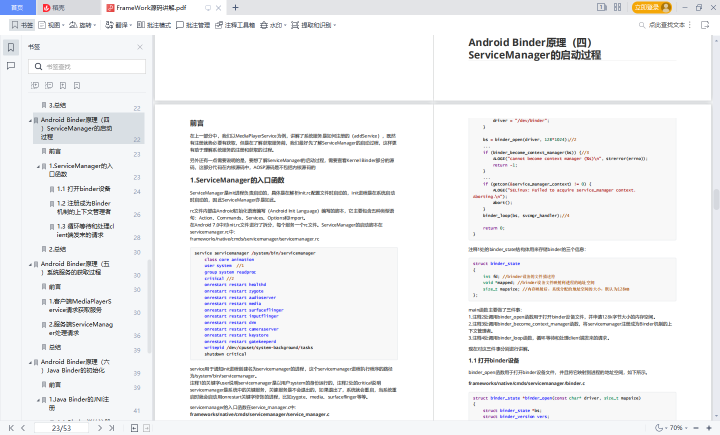Open bookmark 1.ServiceManager的入口函数
Image resolution: width=720 pixels, height=435 pixels.
point(81,169)
